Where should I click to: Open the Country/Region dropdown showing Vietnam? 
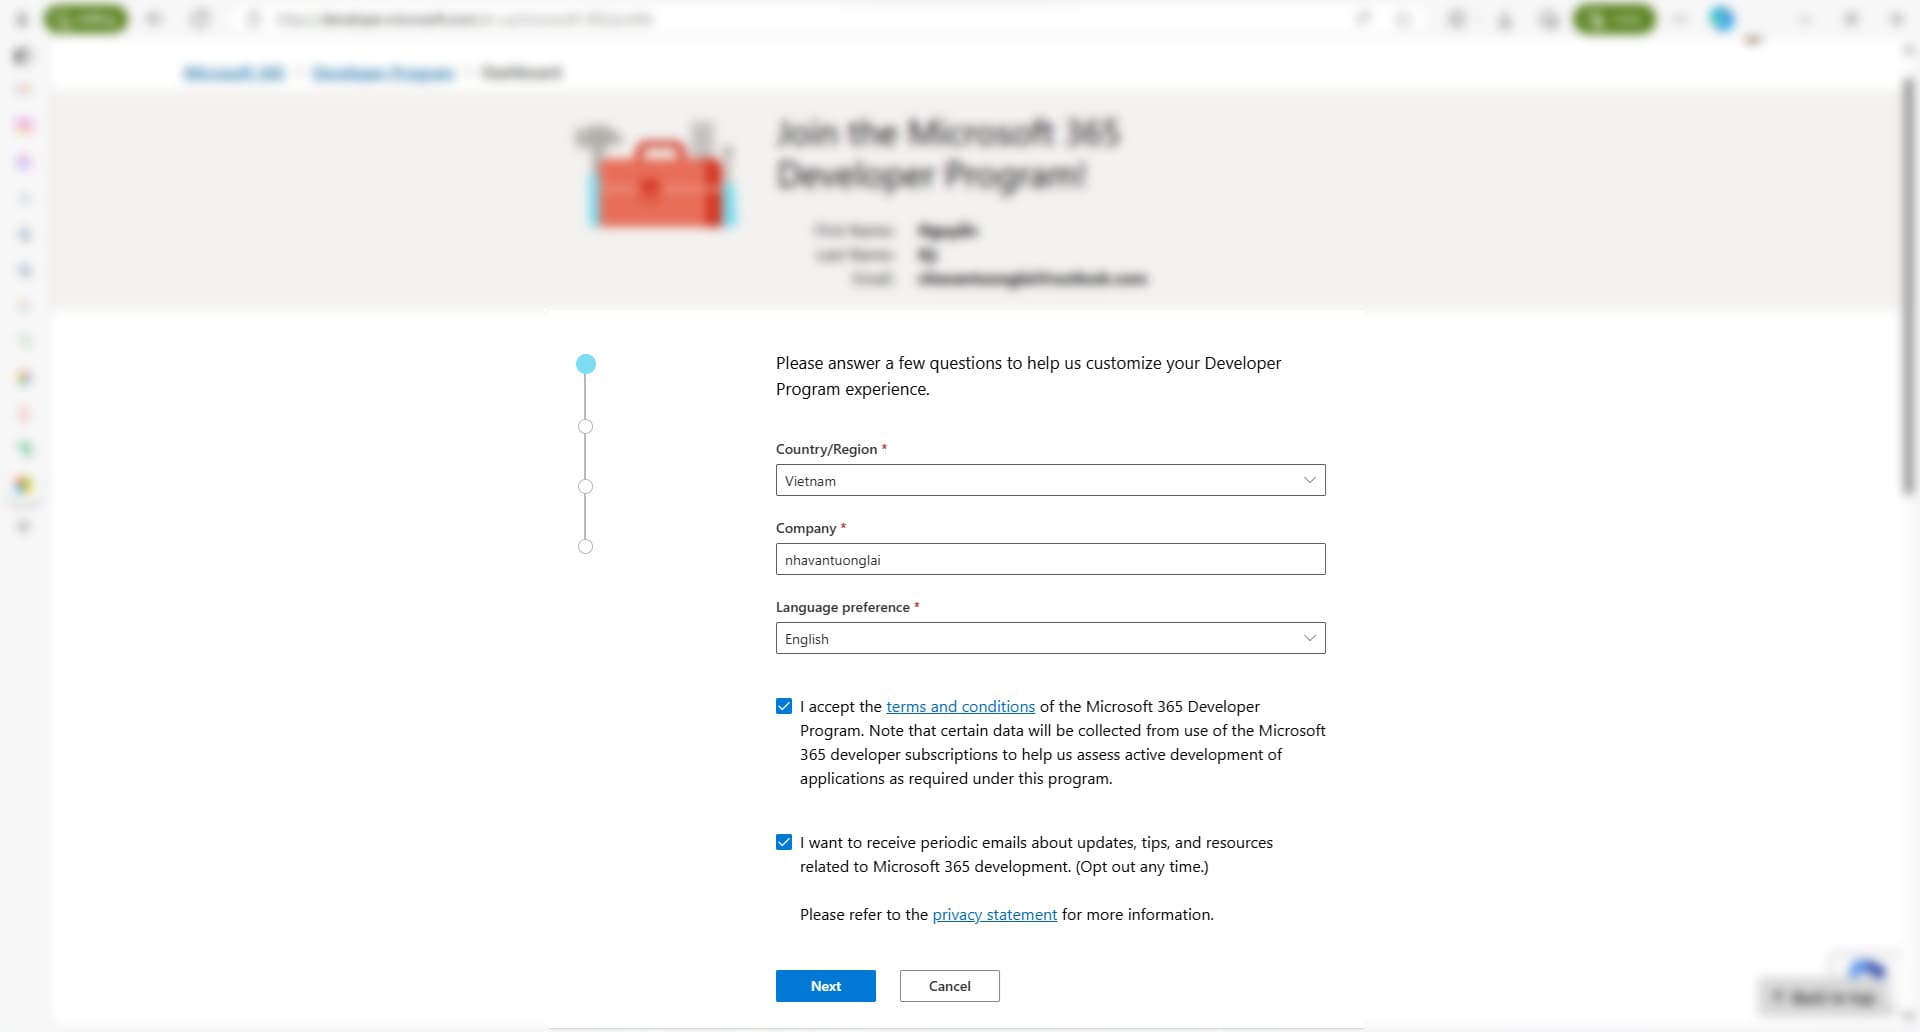click(x=1050, y=480)
